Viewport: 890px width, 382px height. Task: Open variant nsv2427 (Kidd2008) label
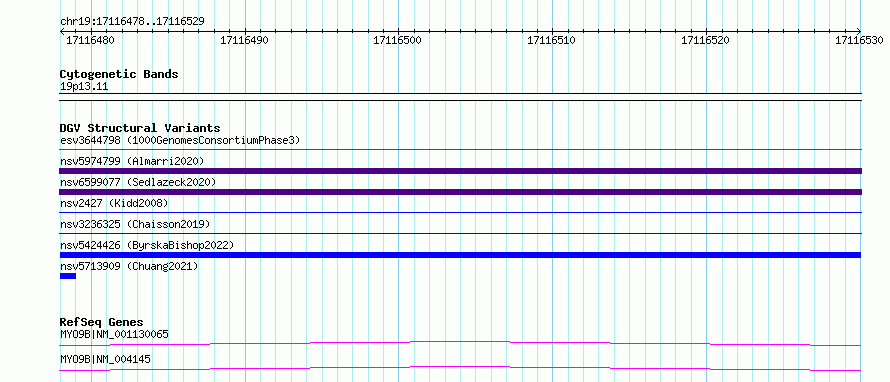(114, 203)
